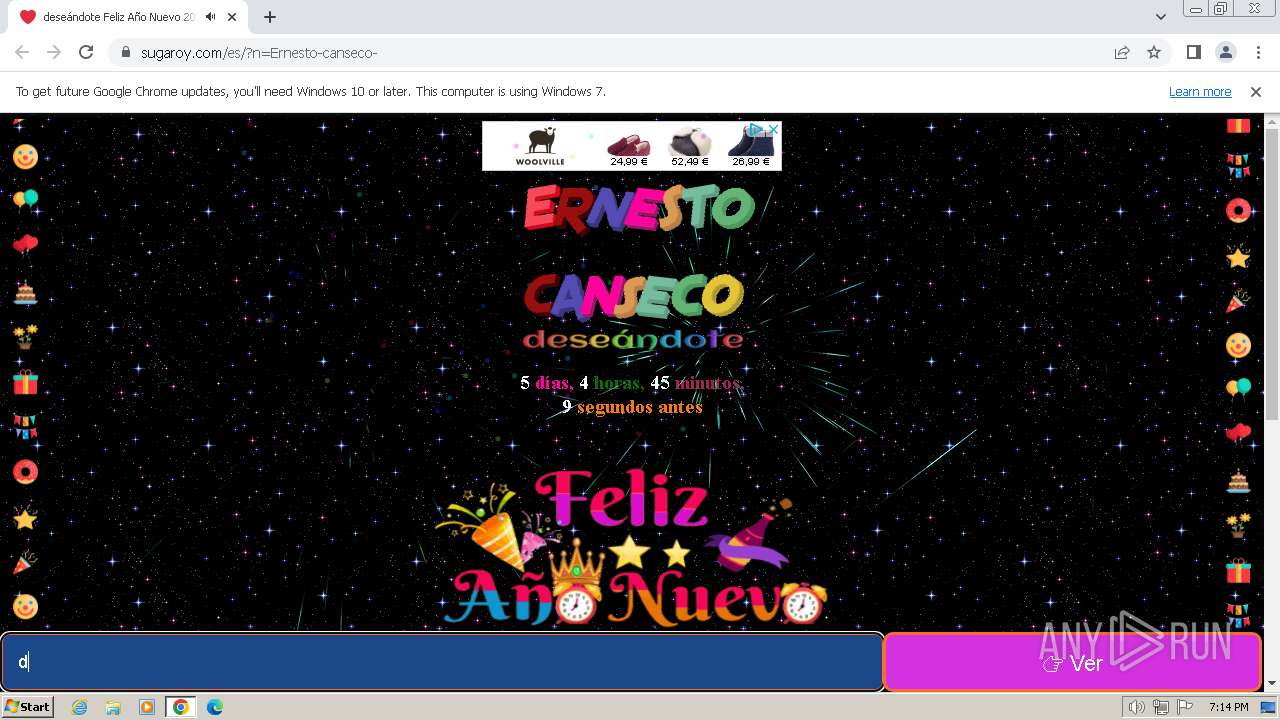The image size is (1280, 720).
Task: Click the party popper emoji on the right side
Action: pos(1238,301)
